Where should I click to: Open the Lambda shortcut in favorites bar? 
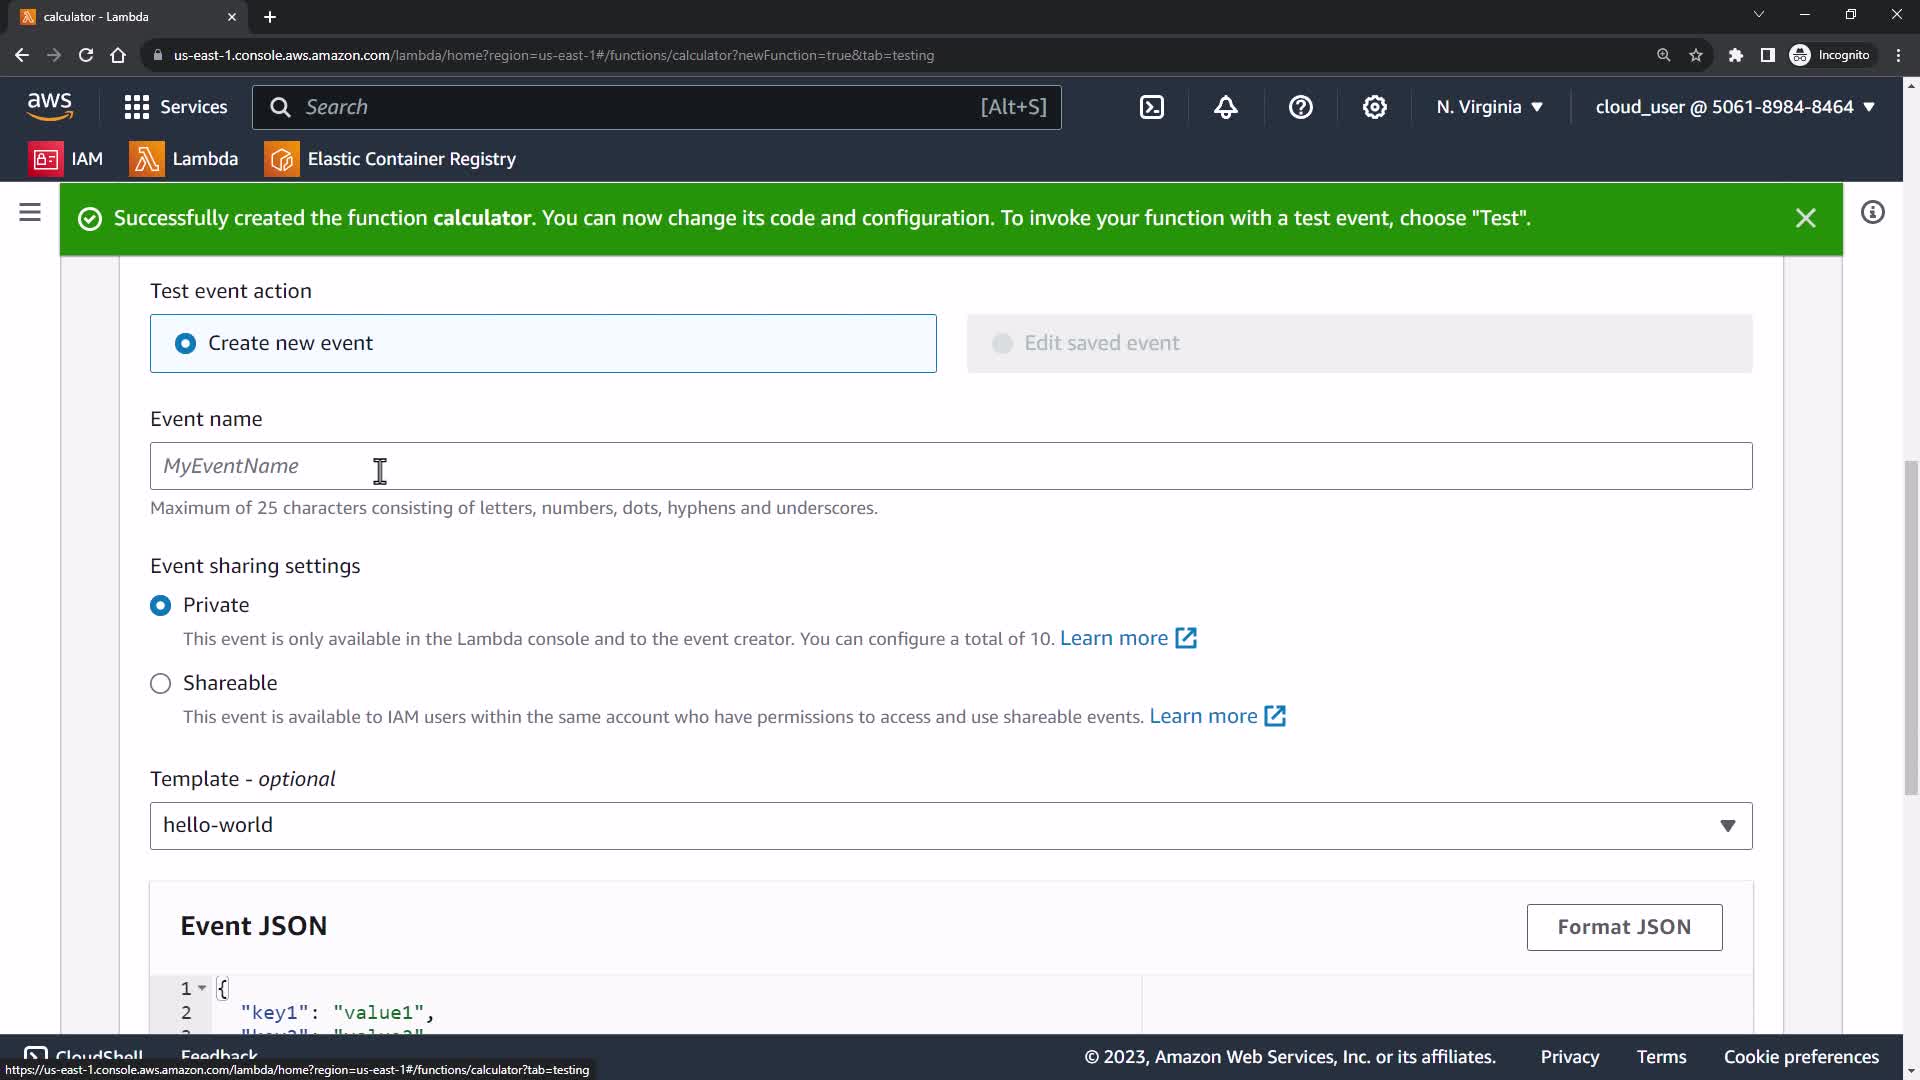[x=184, y=159]
